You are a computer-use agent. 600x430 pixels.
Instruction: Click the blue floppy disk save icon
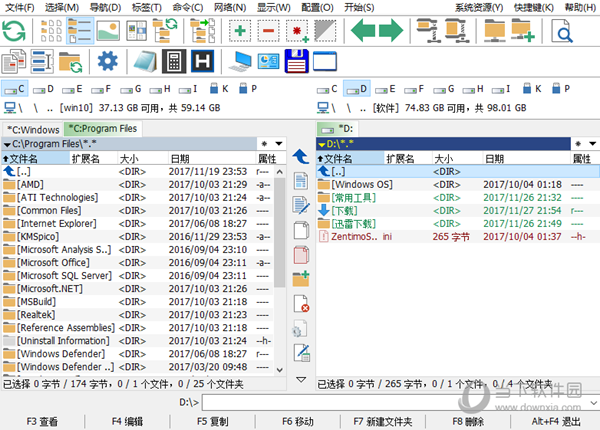pyautogui.click(x=297, y=61)
